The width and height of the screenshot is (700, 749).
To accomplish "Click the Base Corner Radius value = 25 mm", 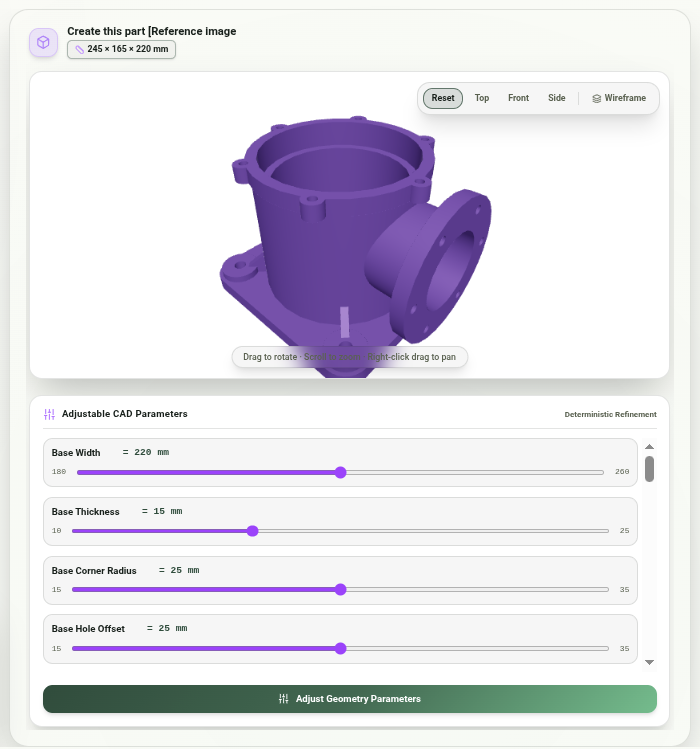I will pyautogui.click(x=179, y=570).
